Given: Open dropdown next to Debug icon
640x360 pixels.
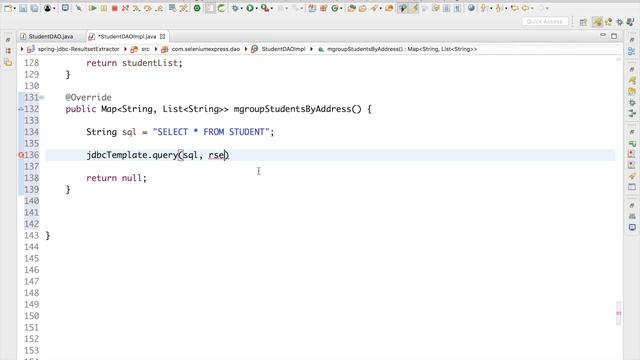Looking at the screenshot, I should (x=242, y=9).
